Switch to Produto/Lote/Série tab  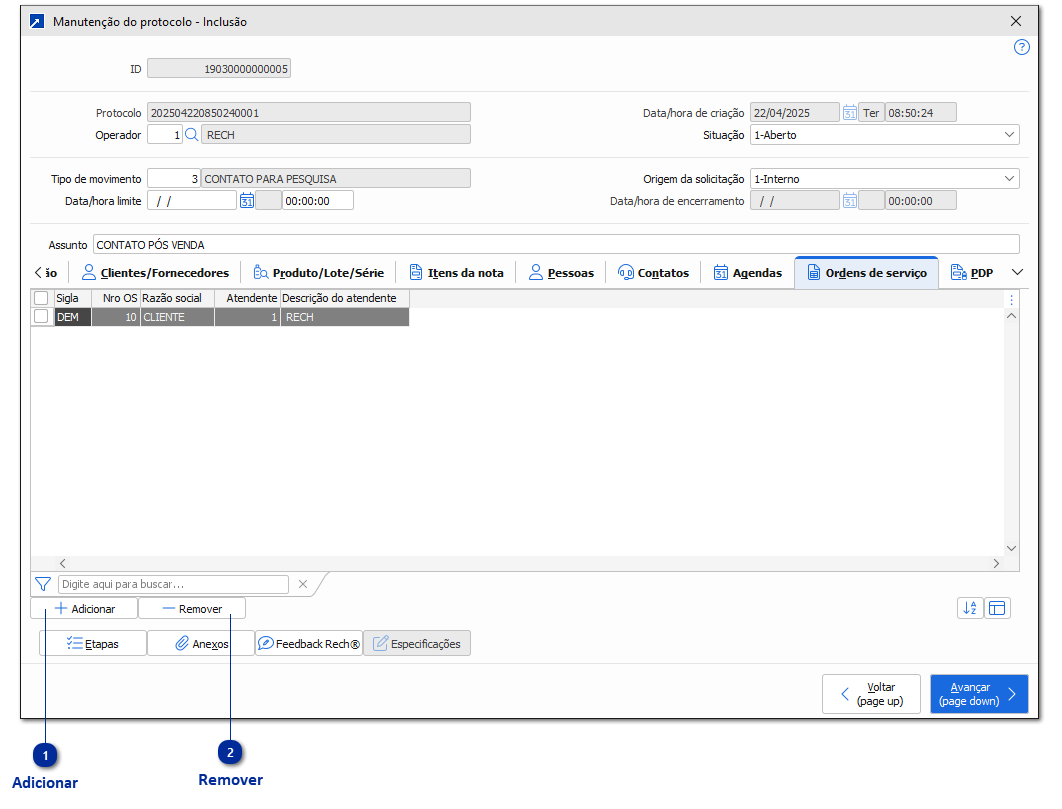tap(318, 272)
